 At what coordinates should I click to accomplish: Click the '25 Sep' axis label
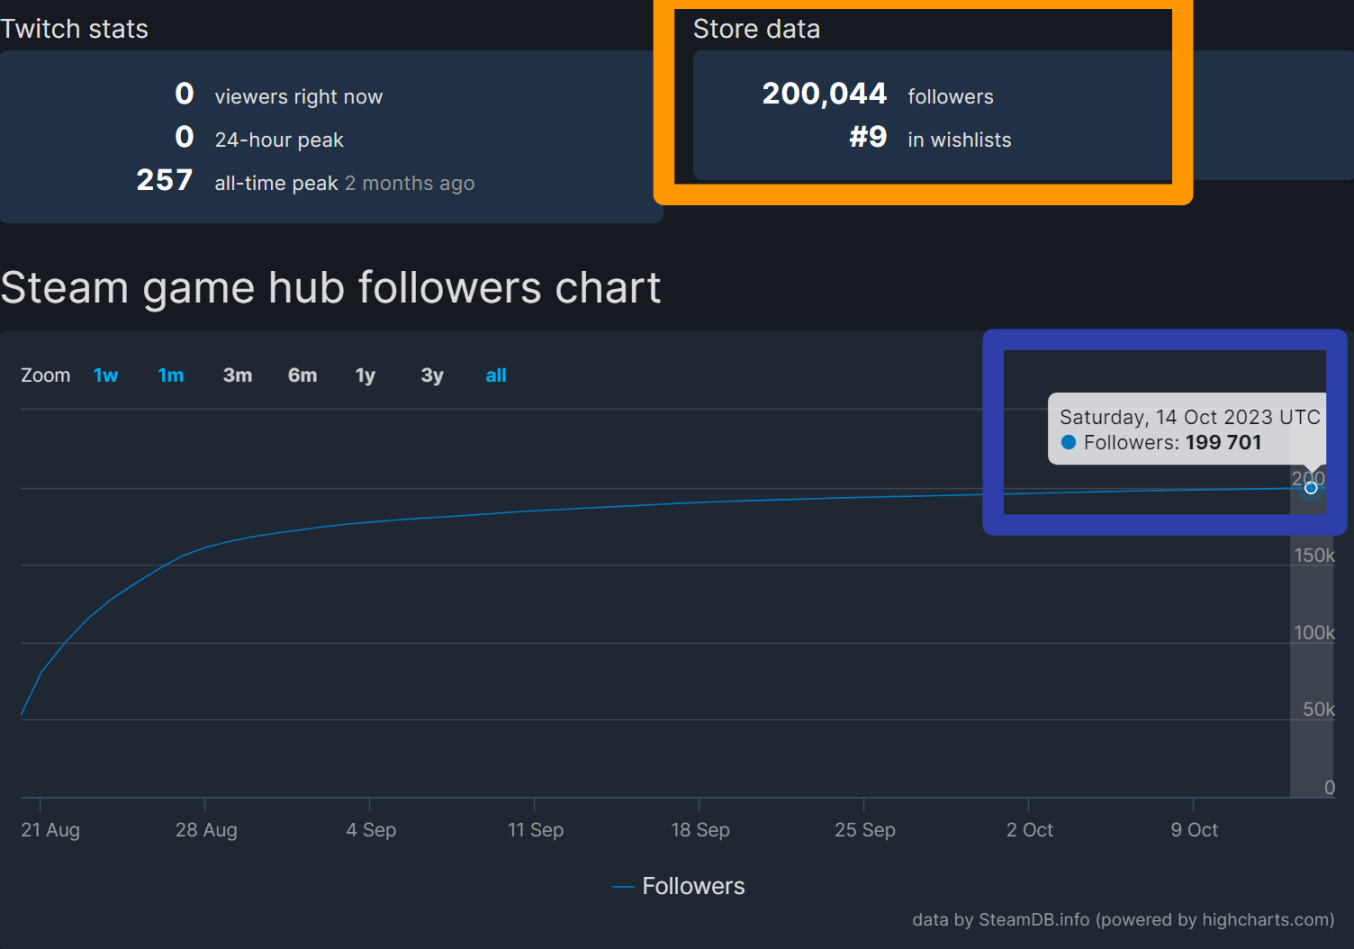(865, 830)
